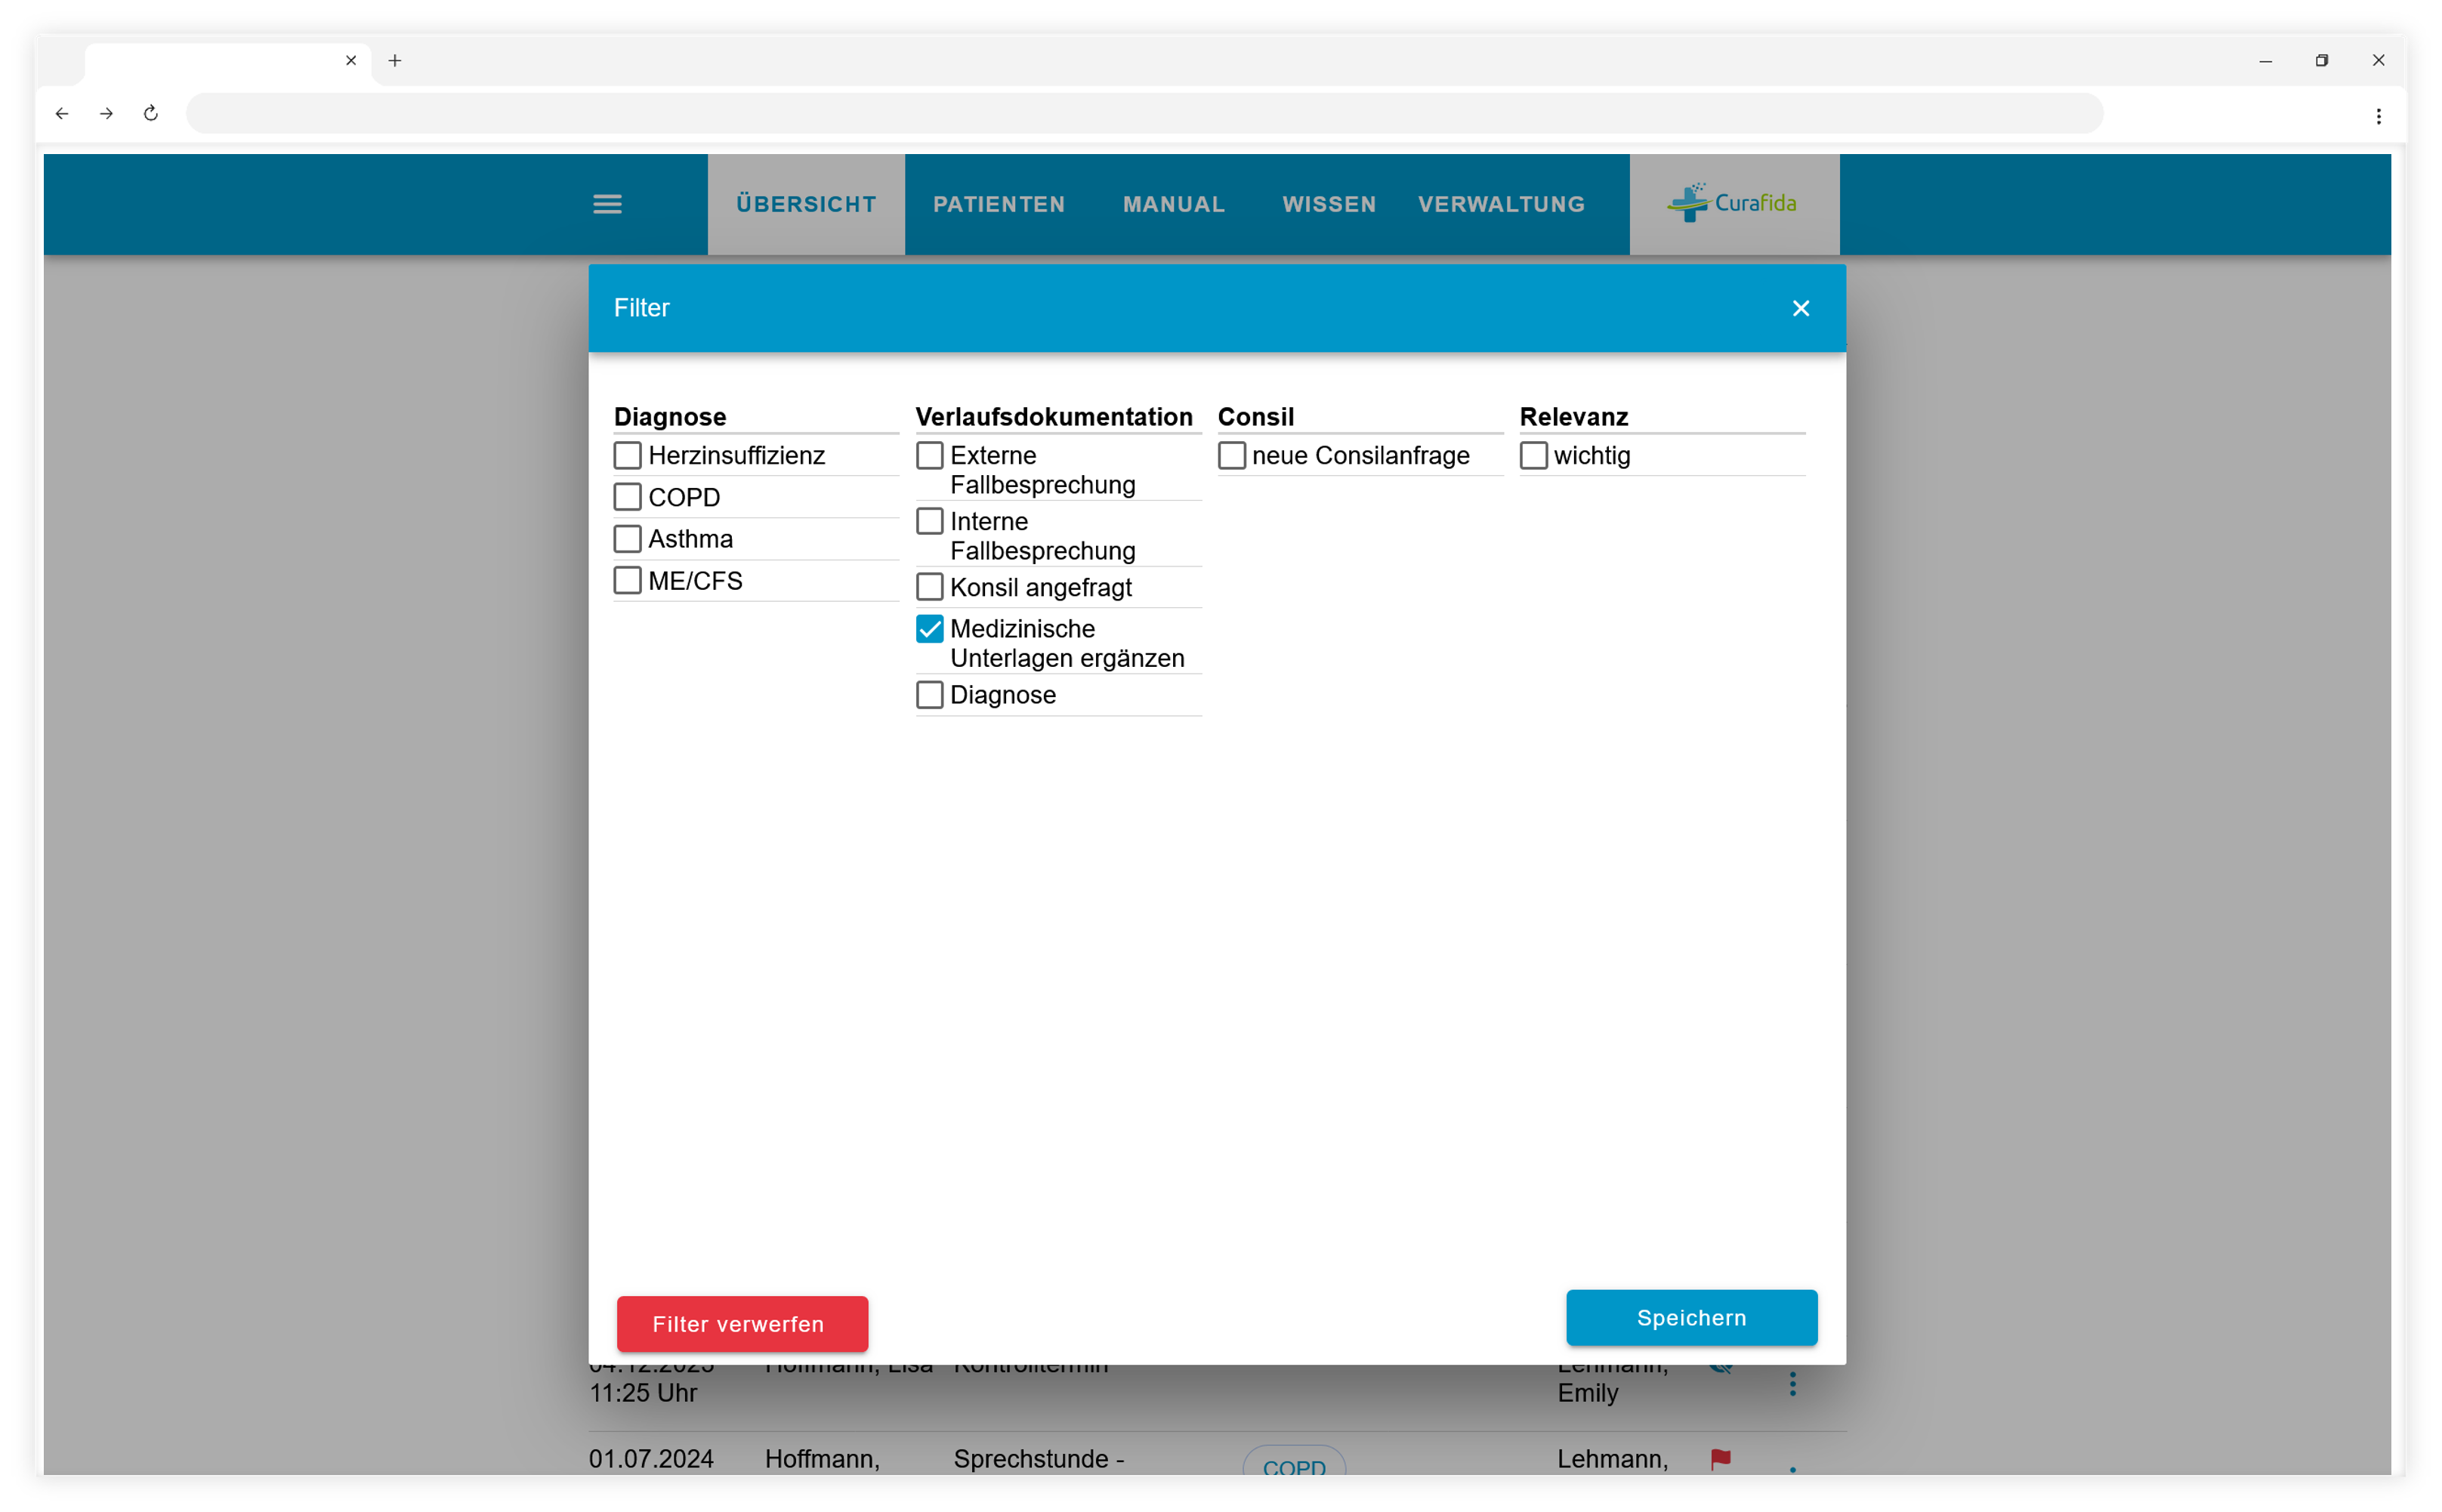Screen dimensions: 2442x1512
Task: Open the hamburger navigation menu
Action: click(x=607, y=204)
